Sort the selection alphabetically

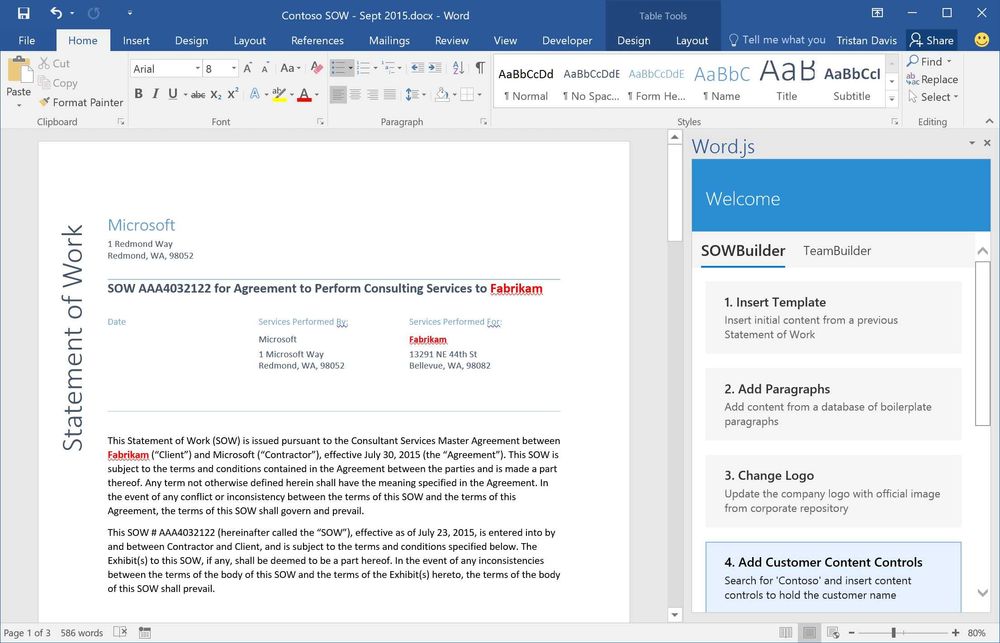pyautogui.click(x=458, y=68)
